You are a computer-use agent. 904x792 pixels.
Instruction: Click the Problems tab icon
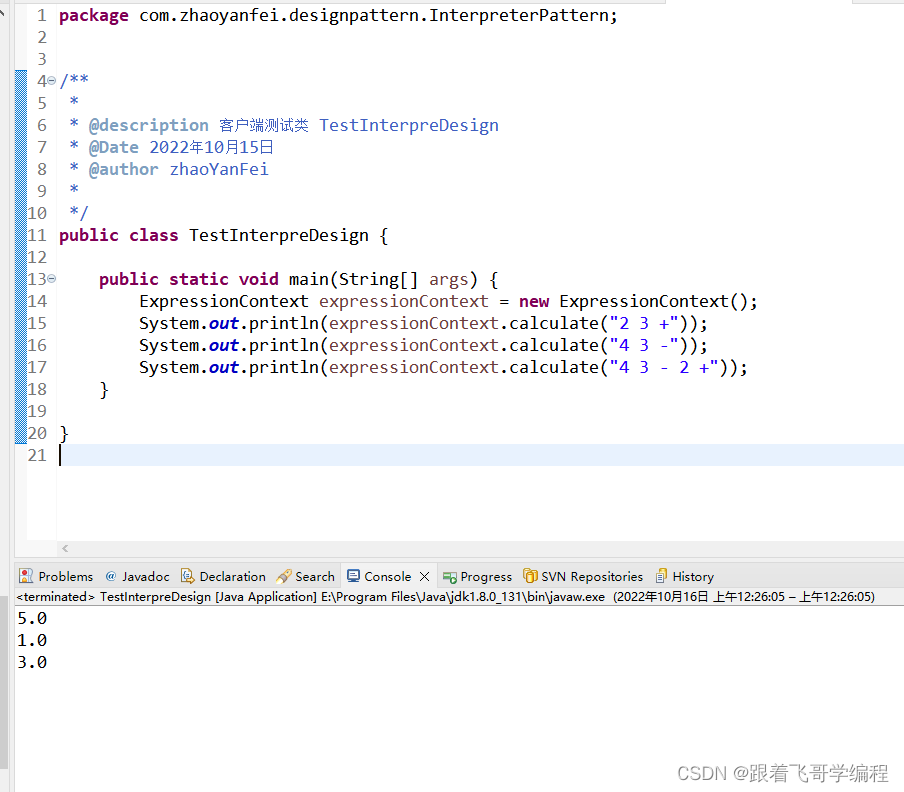(26, 576)
